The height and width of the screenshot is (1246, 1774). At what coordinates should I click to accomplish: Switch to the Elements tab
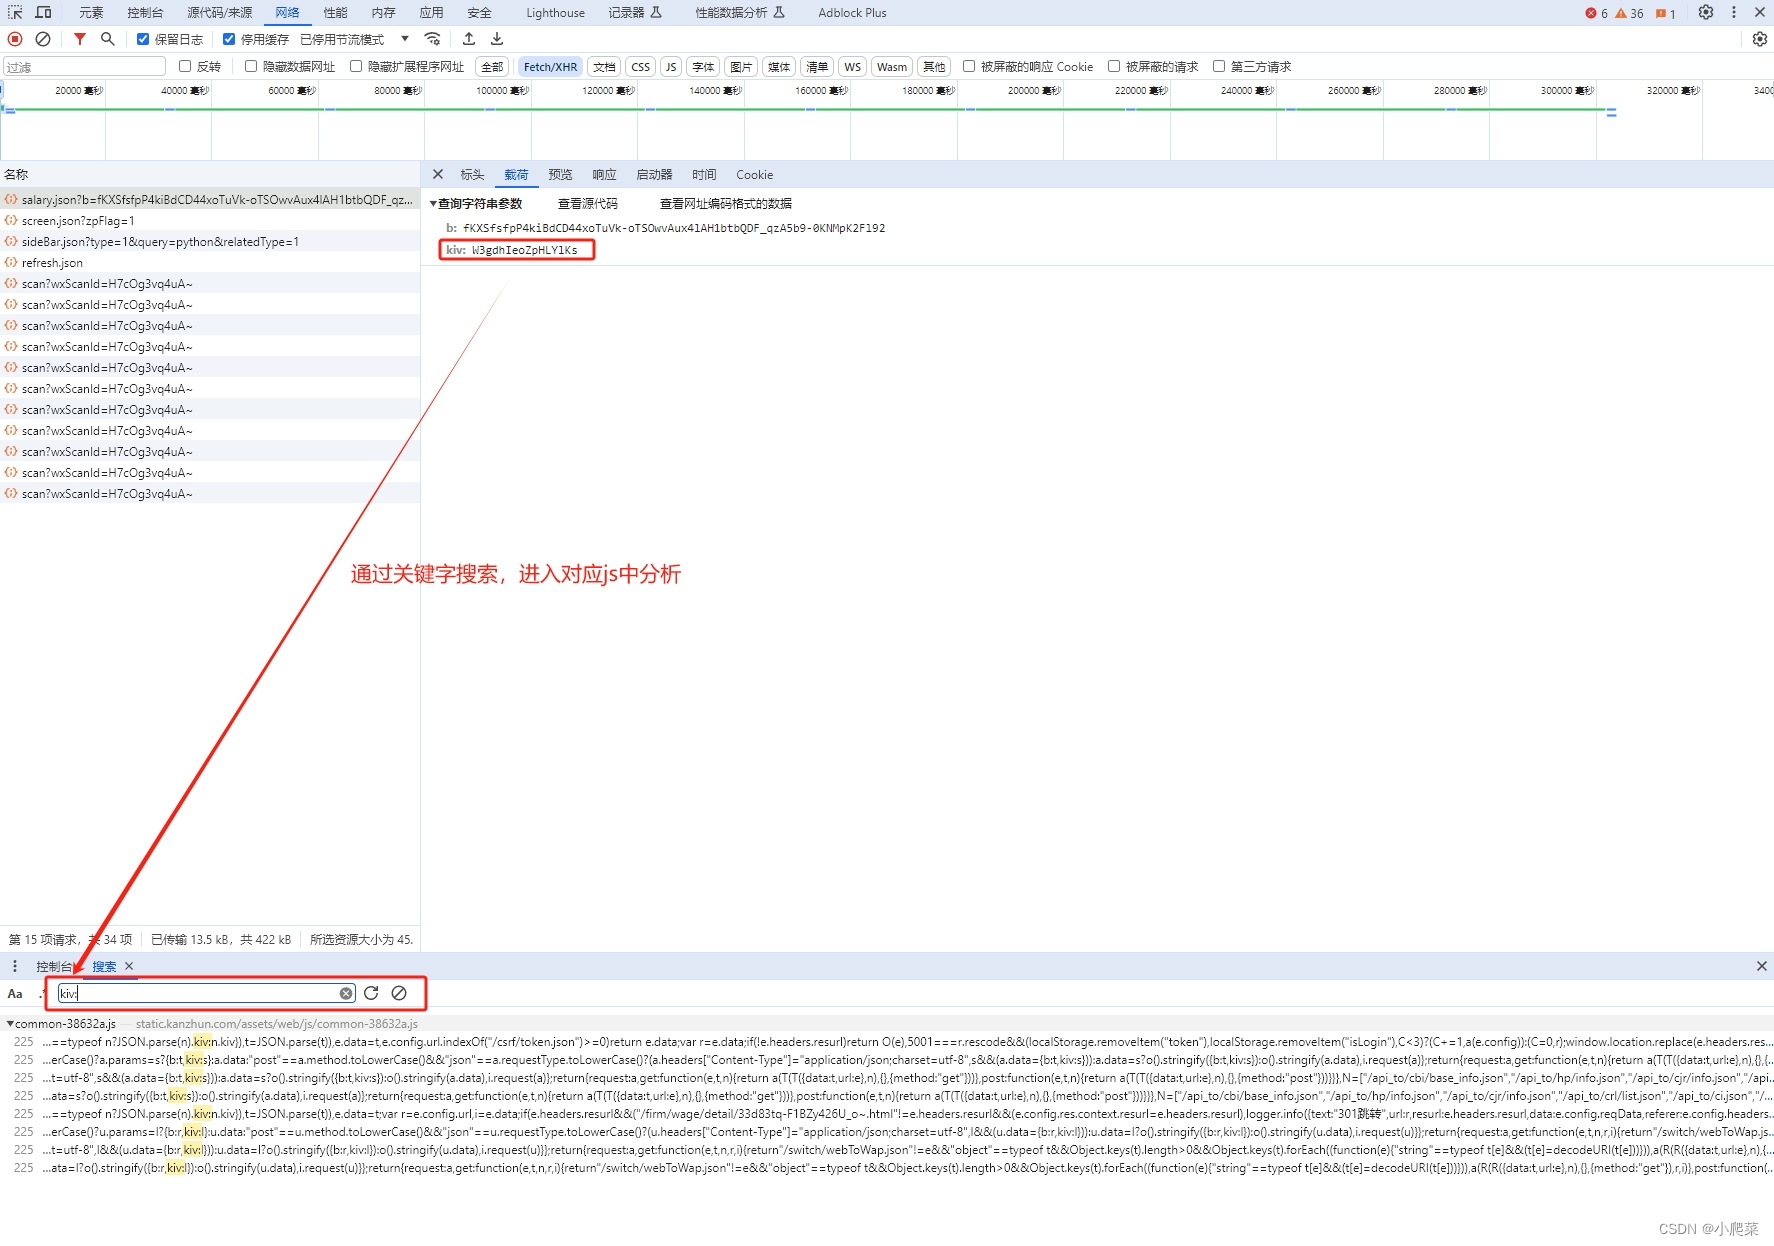91,12
